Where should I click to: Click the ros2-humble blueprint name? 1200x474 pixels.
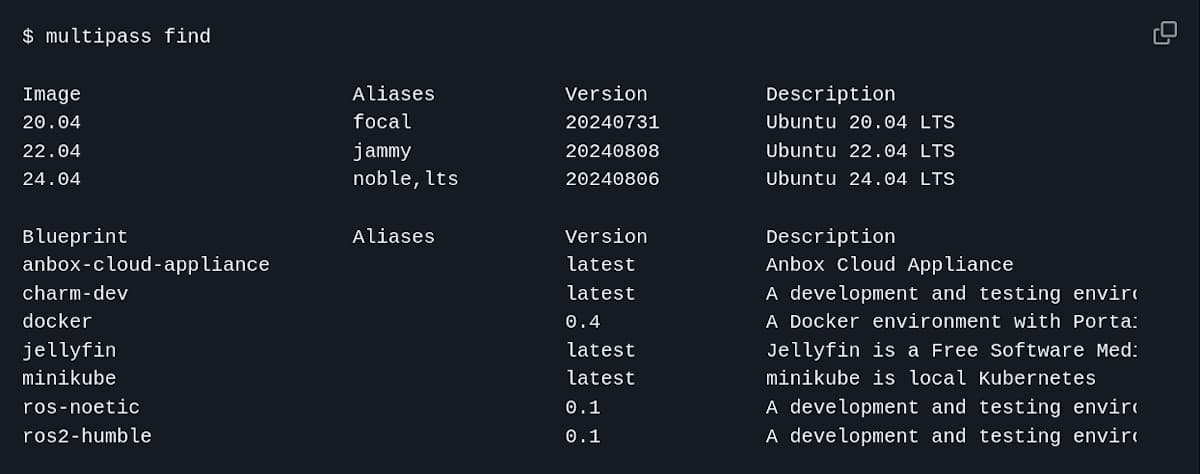coord(87,437)
